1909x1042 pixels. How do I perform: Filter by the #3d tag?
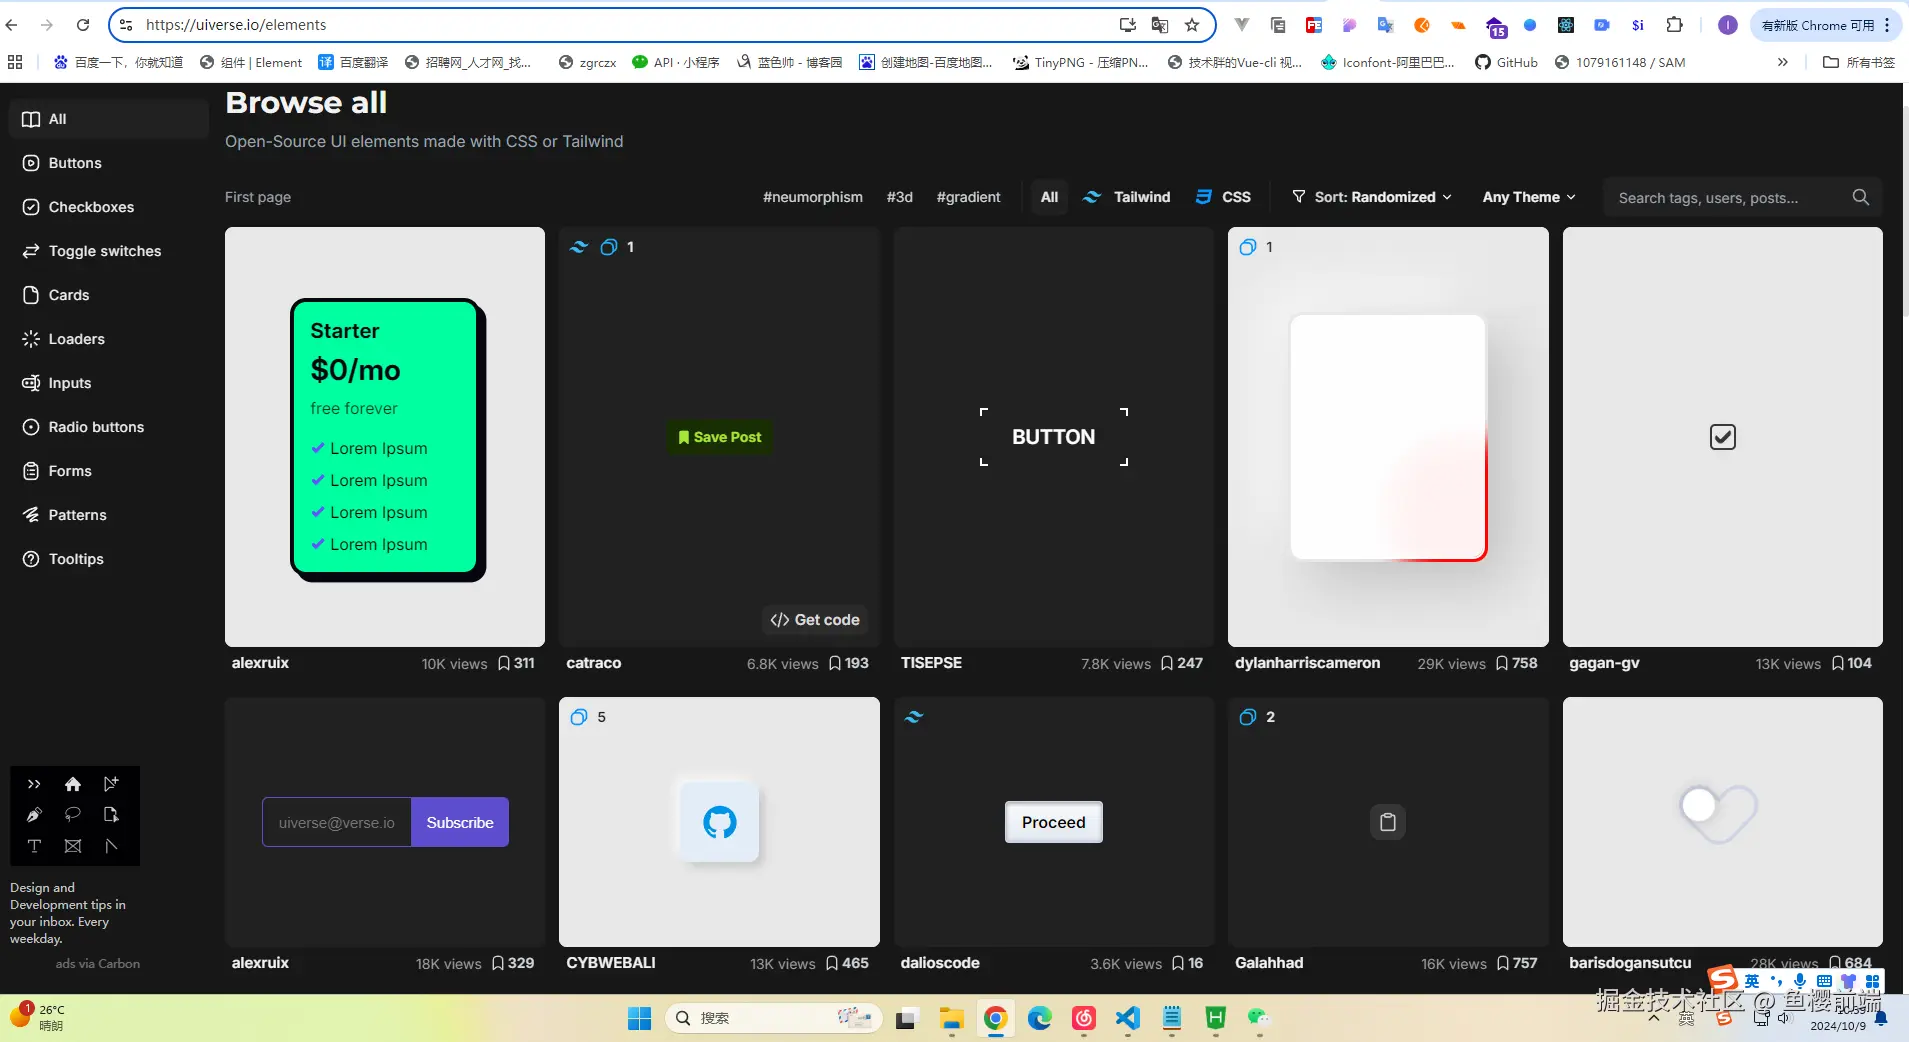point(900,197)
